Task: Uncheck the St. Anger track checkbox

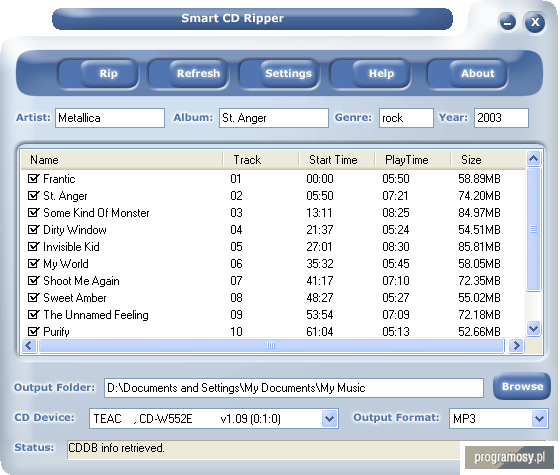Action: (33, 195)
